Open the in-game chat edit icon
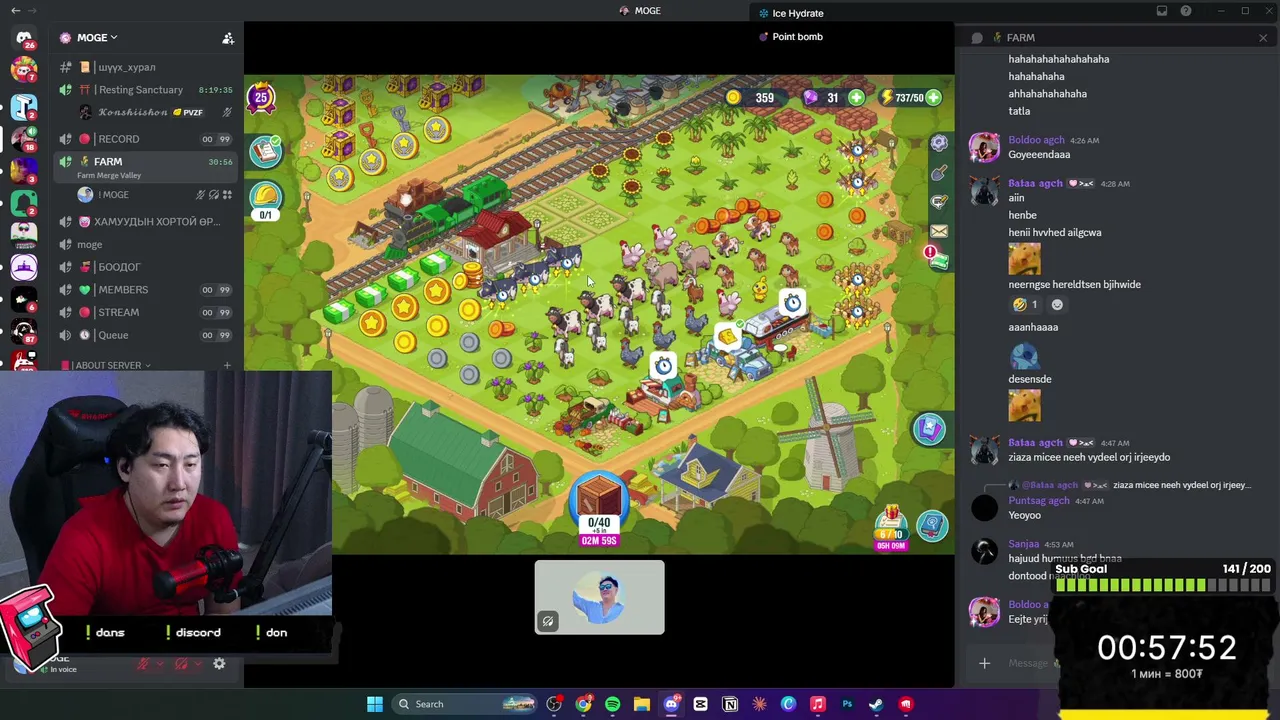Viewport: 1280px width, 720px height. tap(939, 202)
